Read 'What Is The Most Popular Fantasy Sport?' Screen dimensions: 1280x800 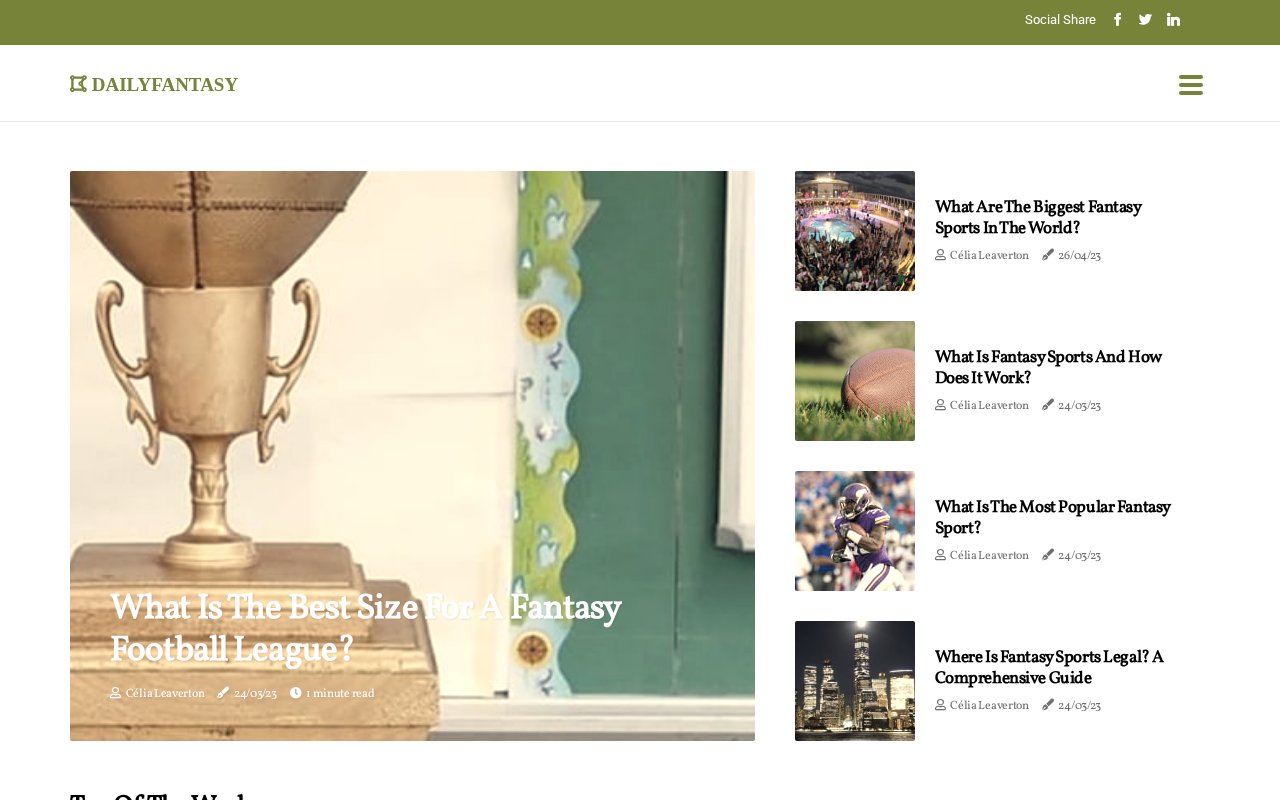[1052, 518]
